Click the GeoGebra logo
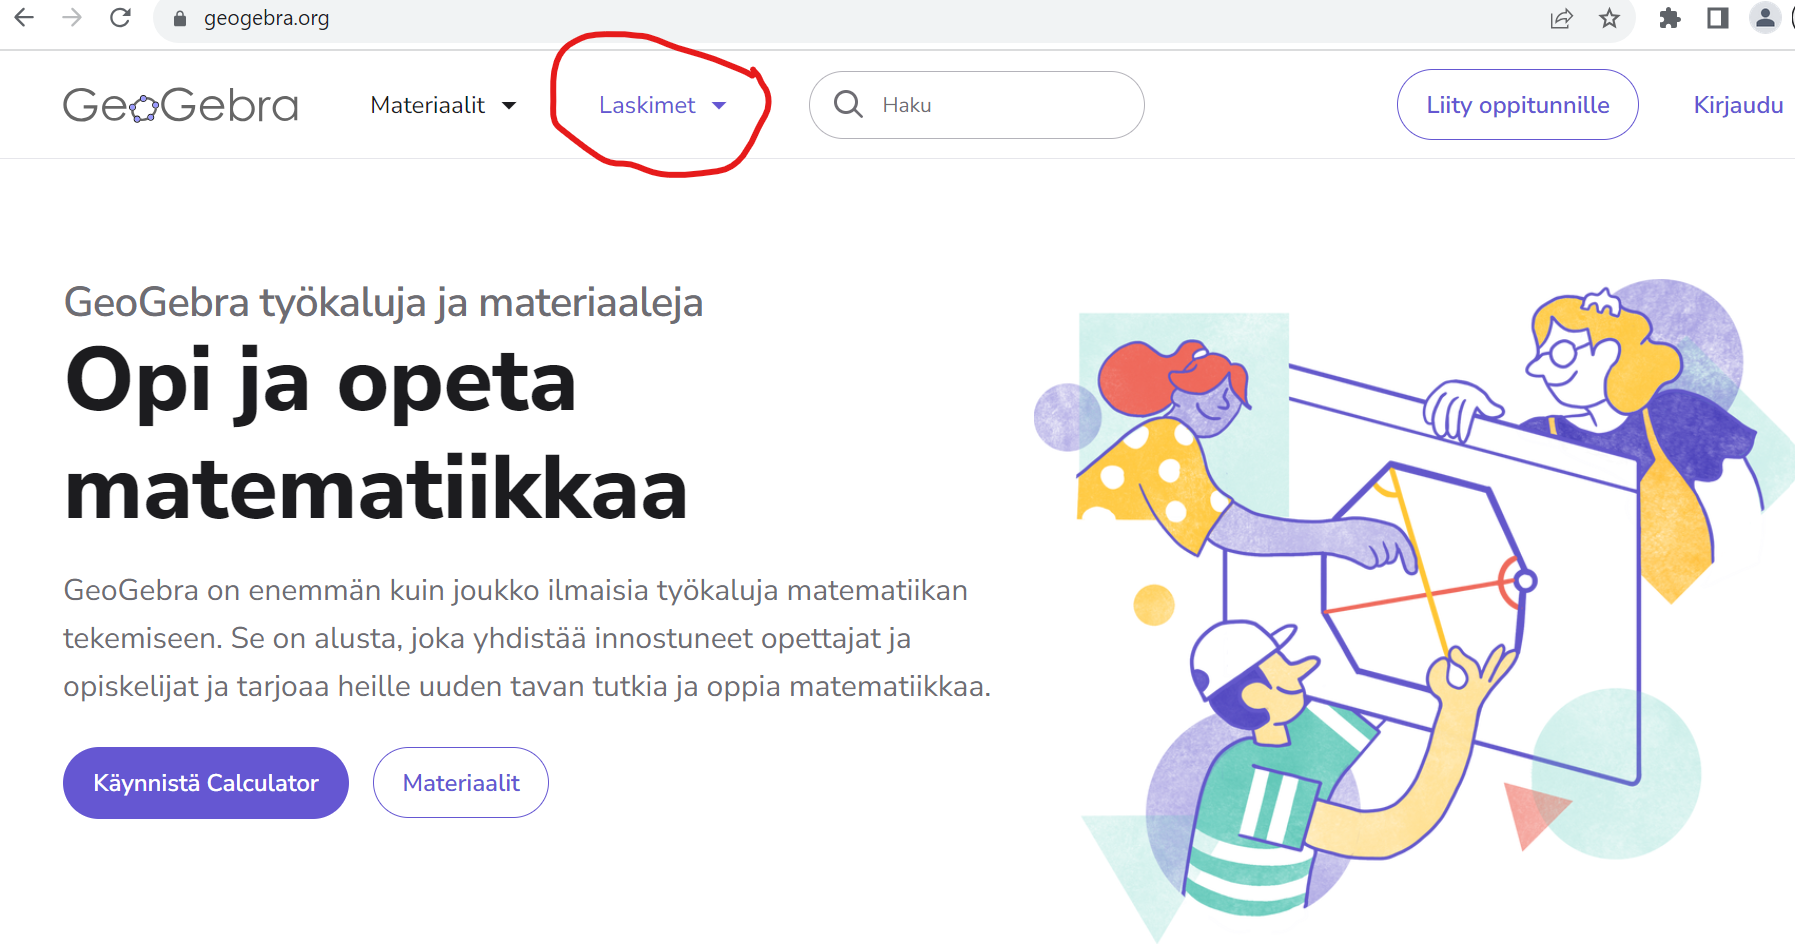This screenshot has height=949, width=1795. pyautogui.click(x=180, y=104)
